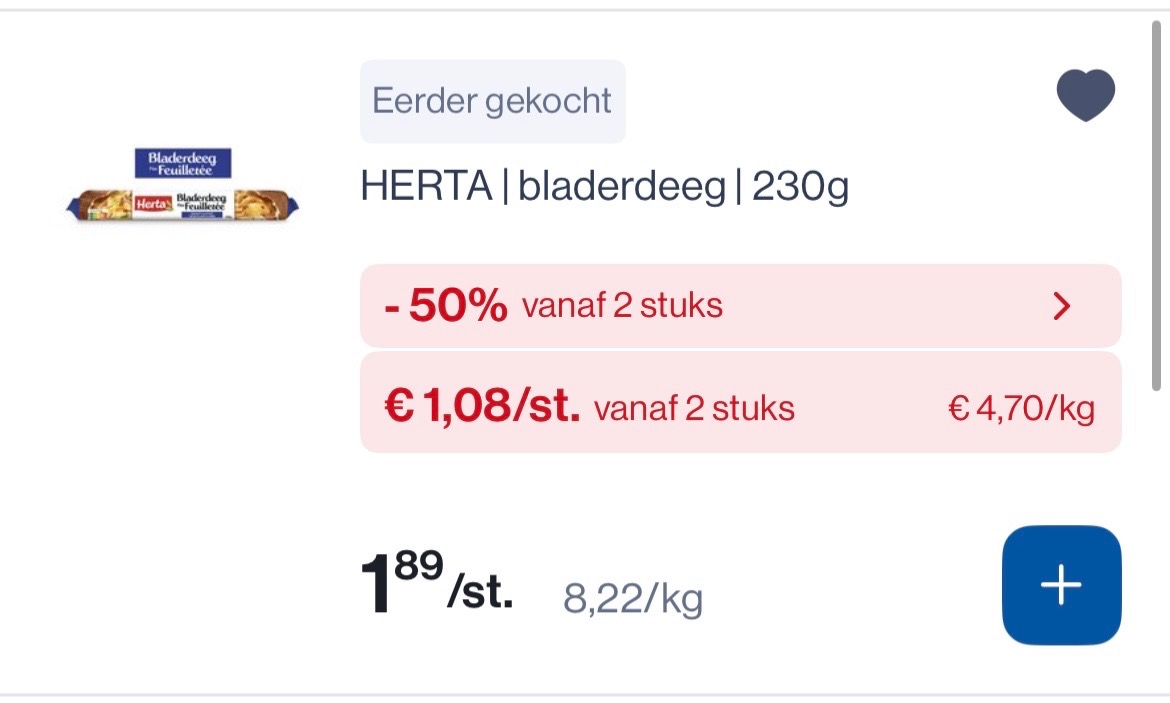Open the HERTA bladerdeeg 230g product page
This screenshot has height=703, width=1170.
click(603, 185)
